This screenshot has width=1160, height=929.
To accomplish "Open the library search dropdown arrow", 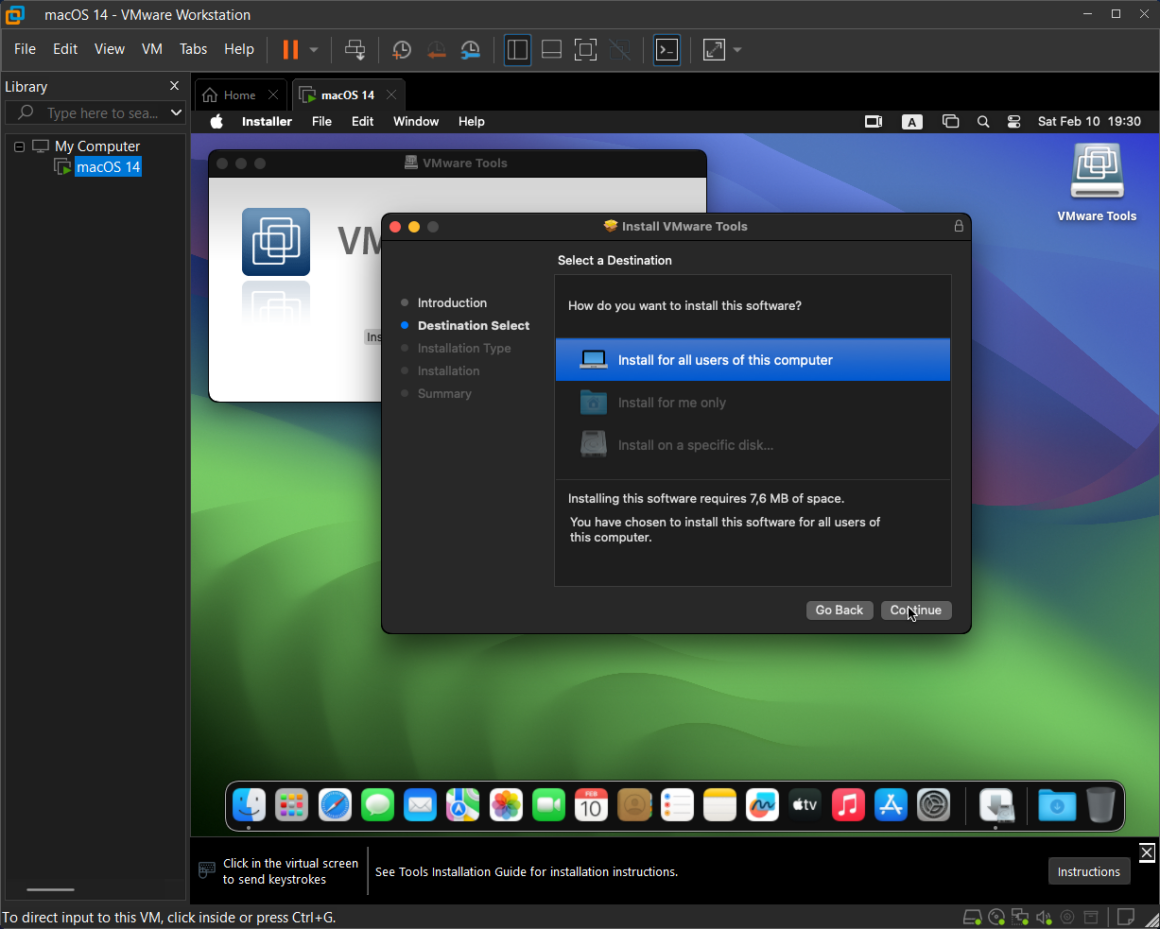I will click(x=176, y=112).
